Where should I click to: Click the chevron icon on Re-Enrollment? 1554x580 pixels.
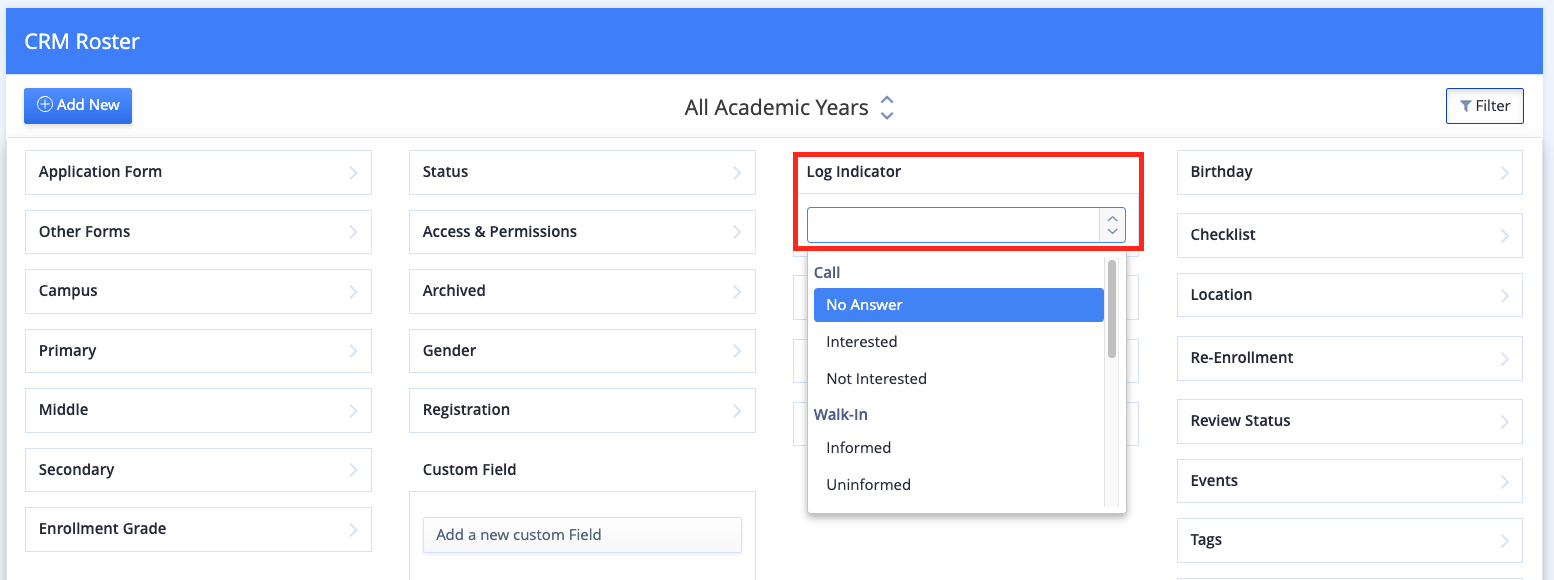[x=1505, y=358]
